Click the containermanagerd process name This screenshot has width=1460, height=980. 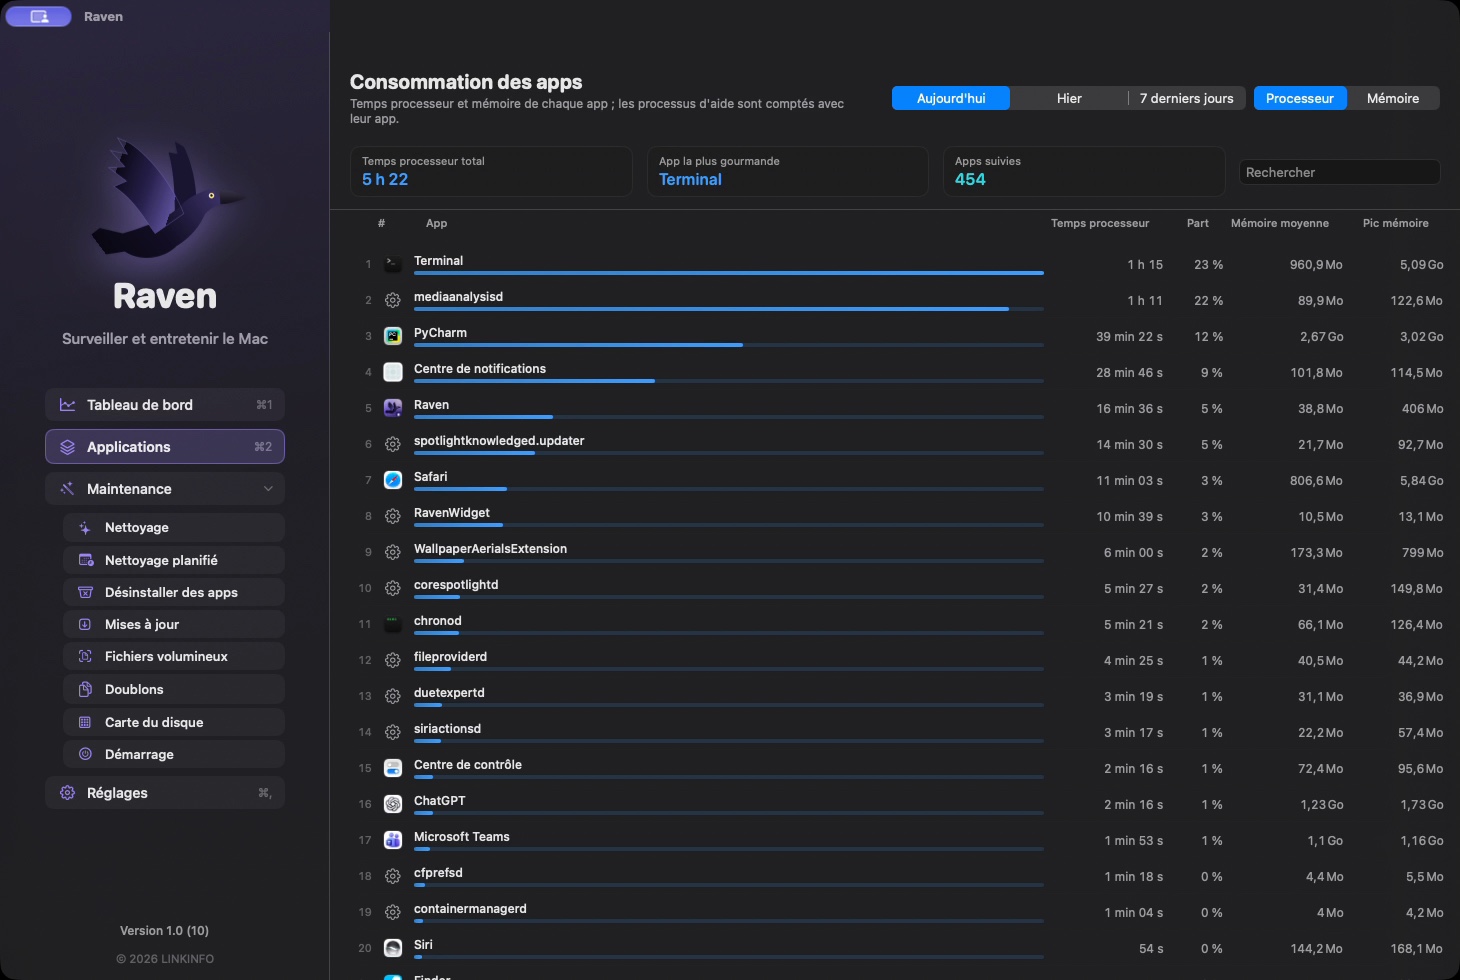470,909
